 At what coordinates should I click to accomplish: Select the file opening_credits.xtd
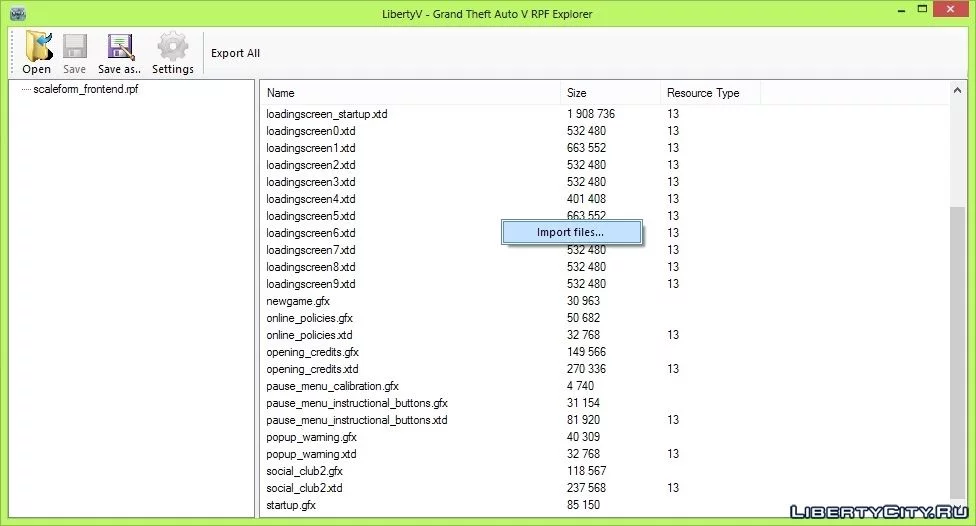312,369
